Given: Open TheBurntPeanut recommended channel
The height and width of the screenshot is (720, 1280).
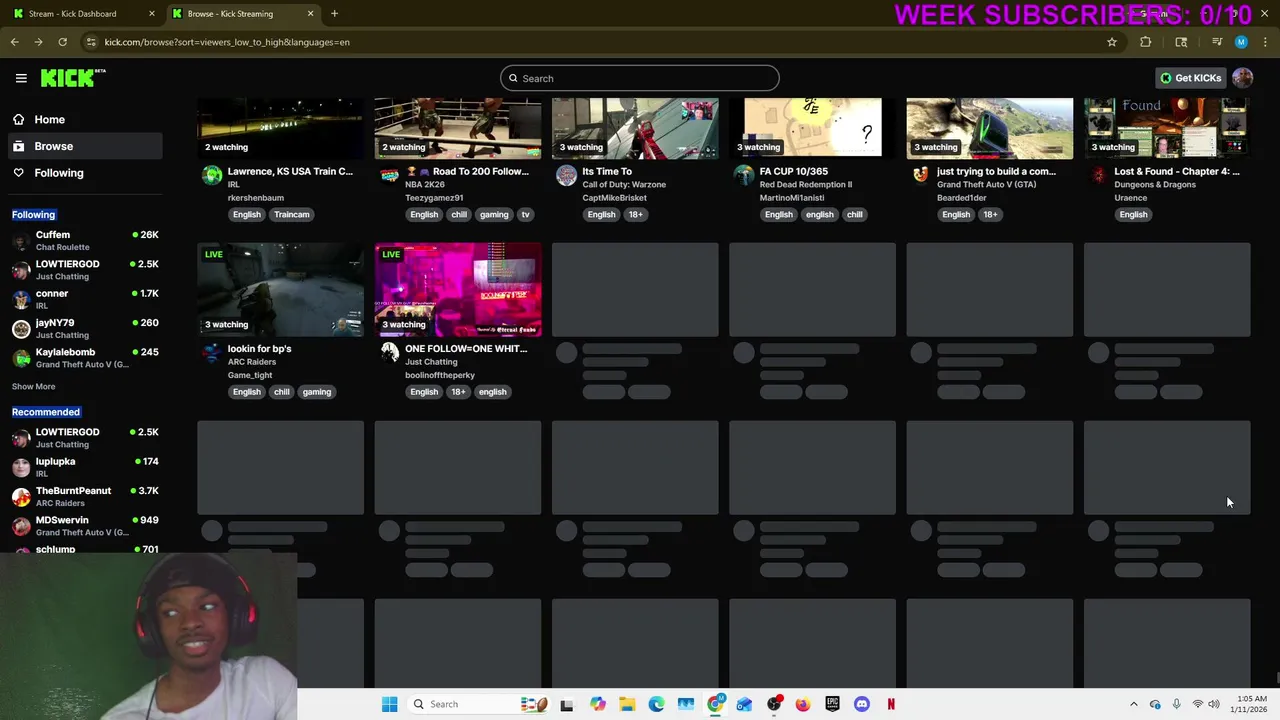Looking at the screenshot, I should 85,496.
